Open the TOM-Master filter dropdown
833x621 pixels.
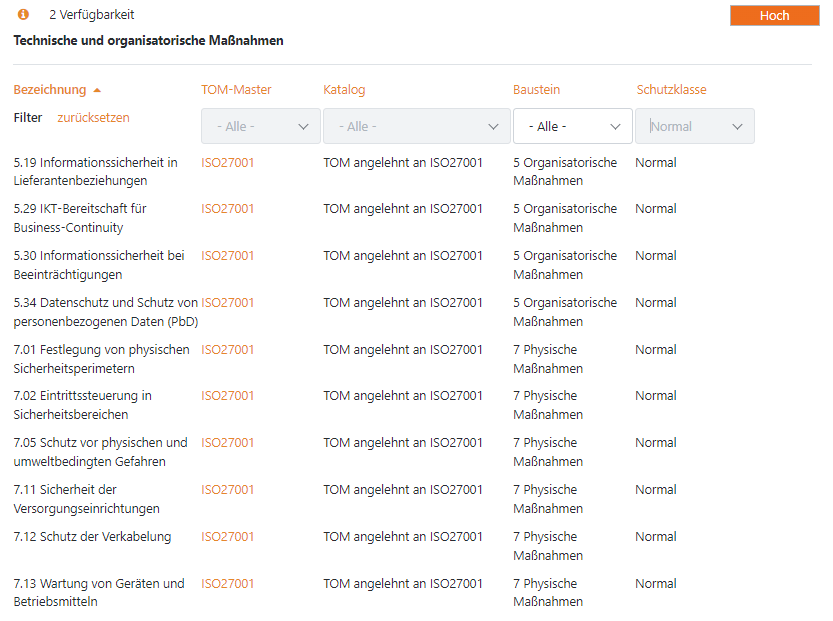(x=260, y=127)
